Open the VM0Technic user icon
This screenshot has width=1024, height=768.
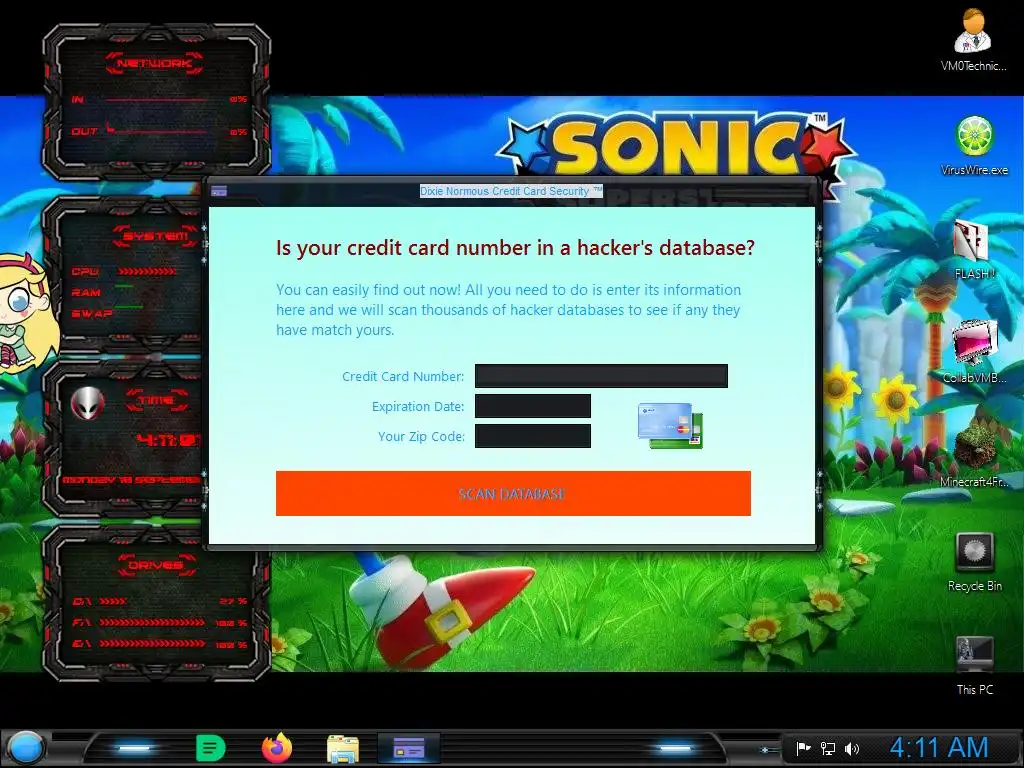pyautogui.click(x=973, y=39)
